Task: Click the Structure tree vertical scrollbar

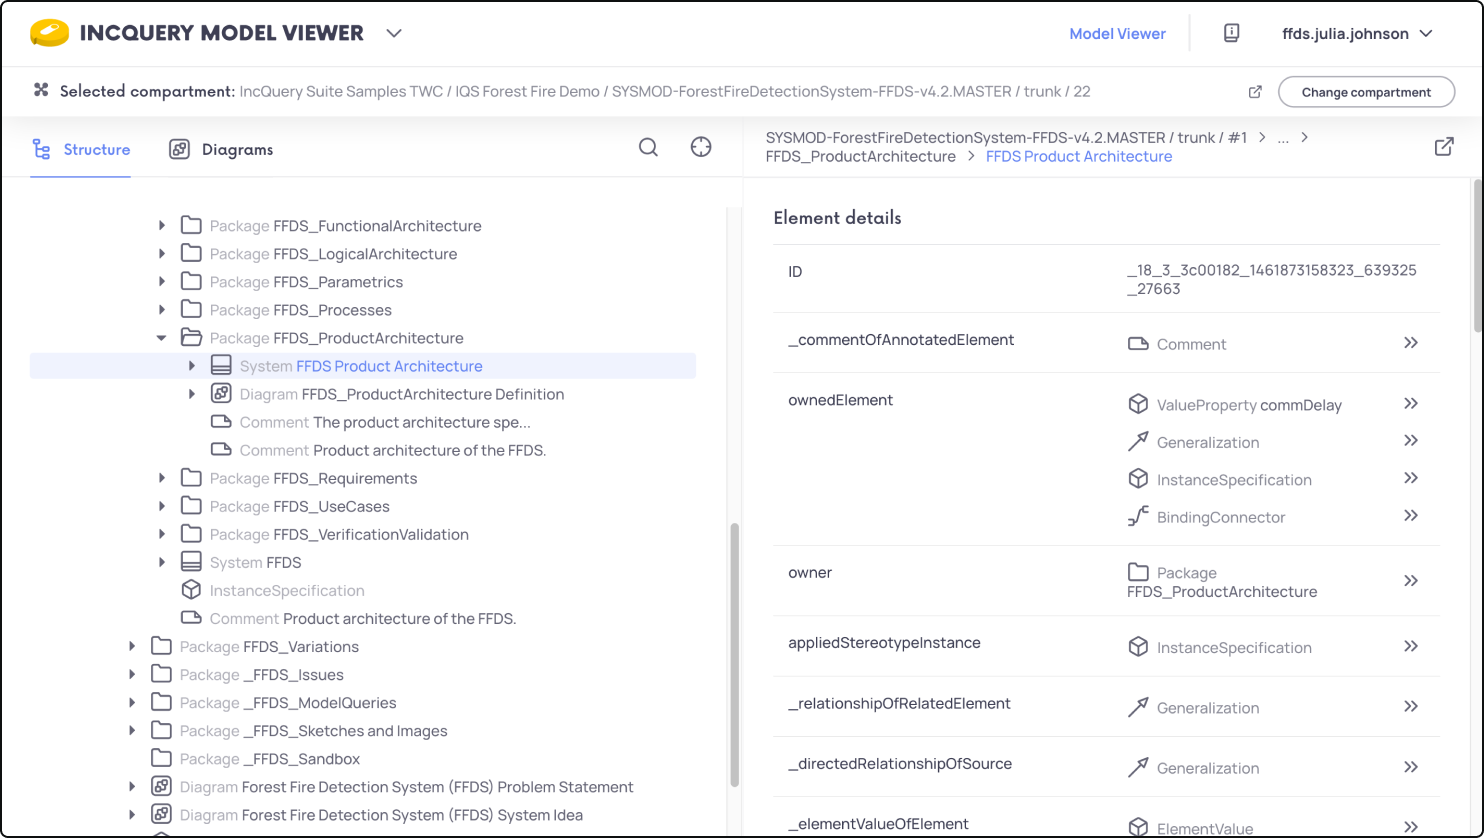Action: pos(734,655)
